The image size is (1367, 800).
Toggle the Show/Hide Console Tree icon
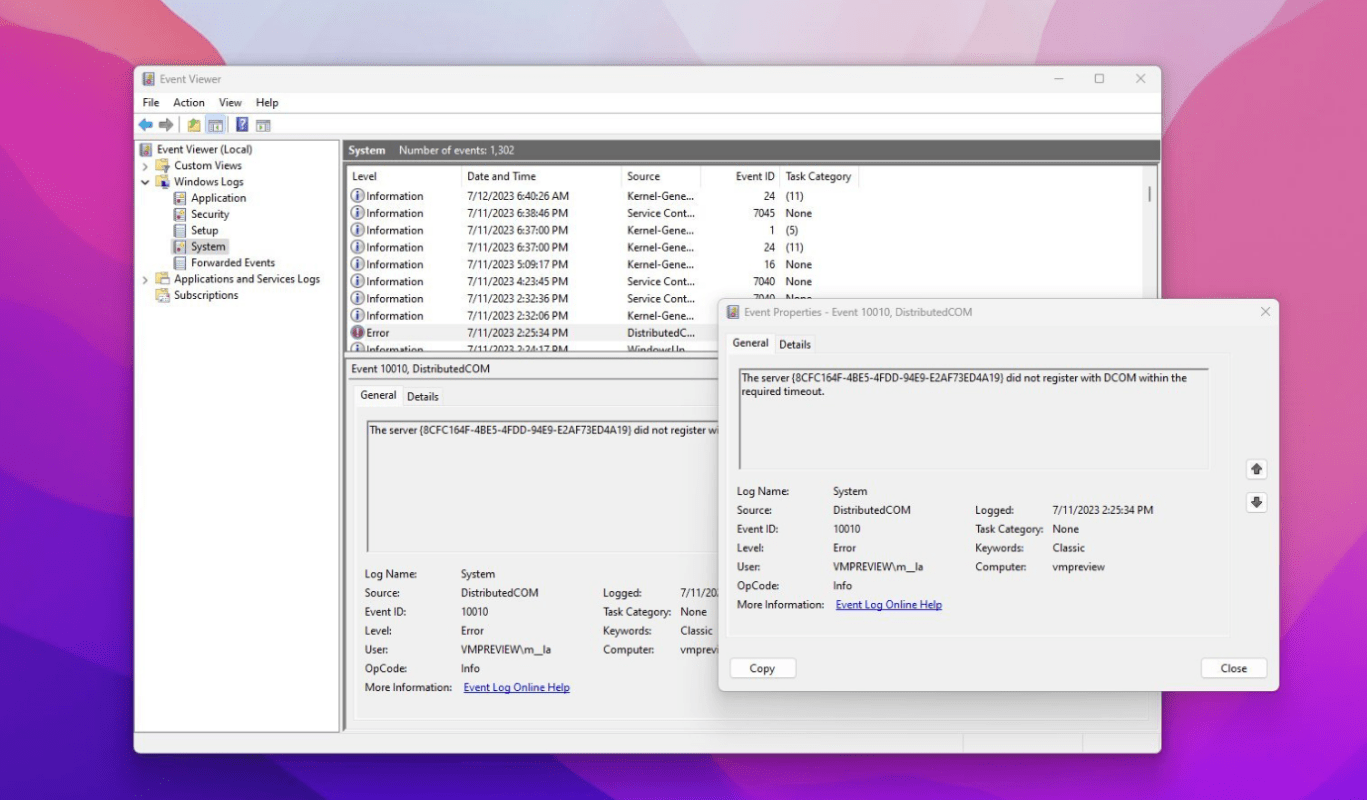point(215,125)
